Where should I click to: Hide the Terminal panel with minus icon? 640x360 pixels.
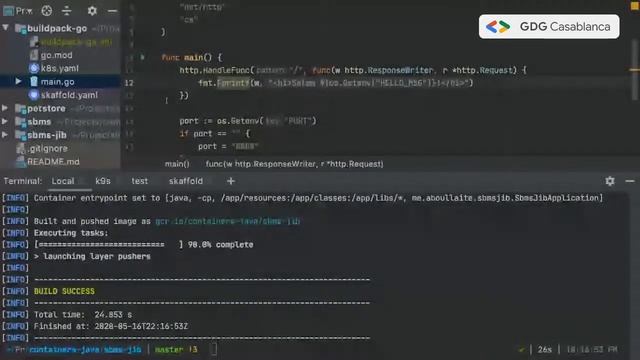tap(630, 181)
